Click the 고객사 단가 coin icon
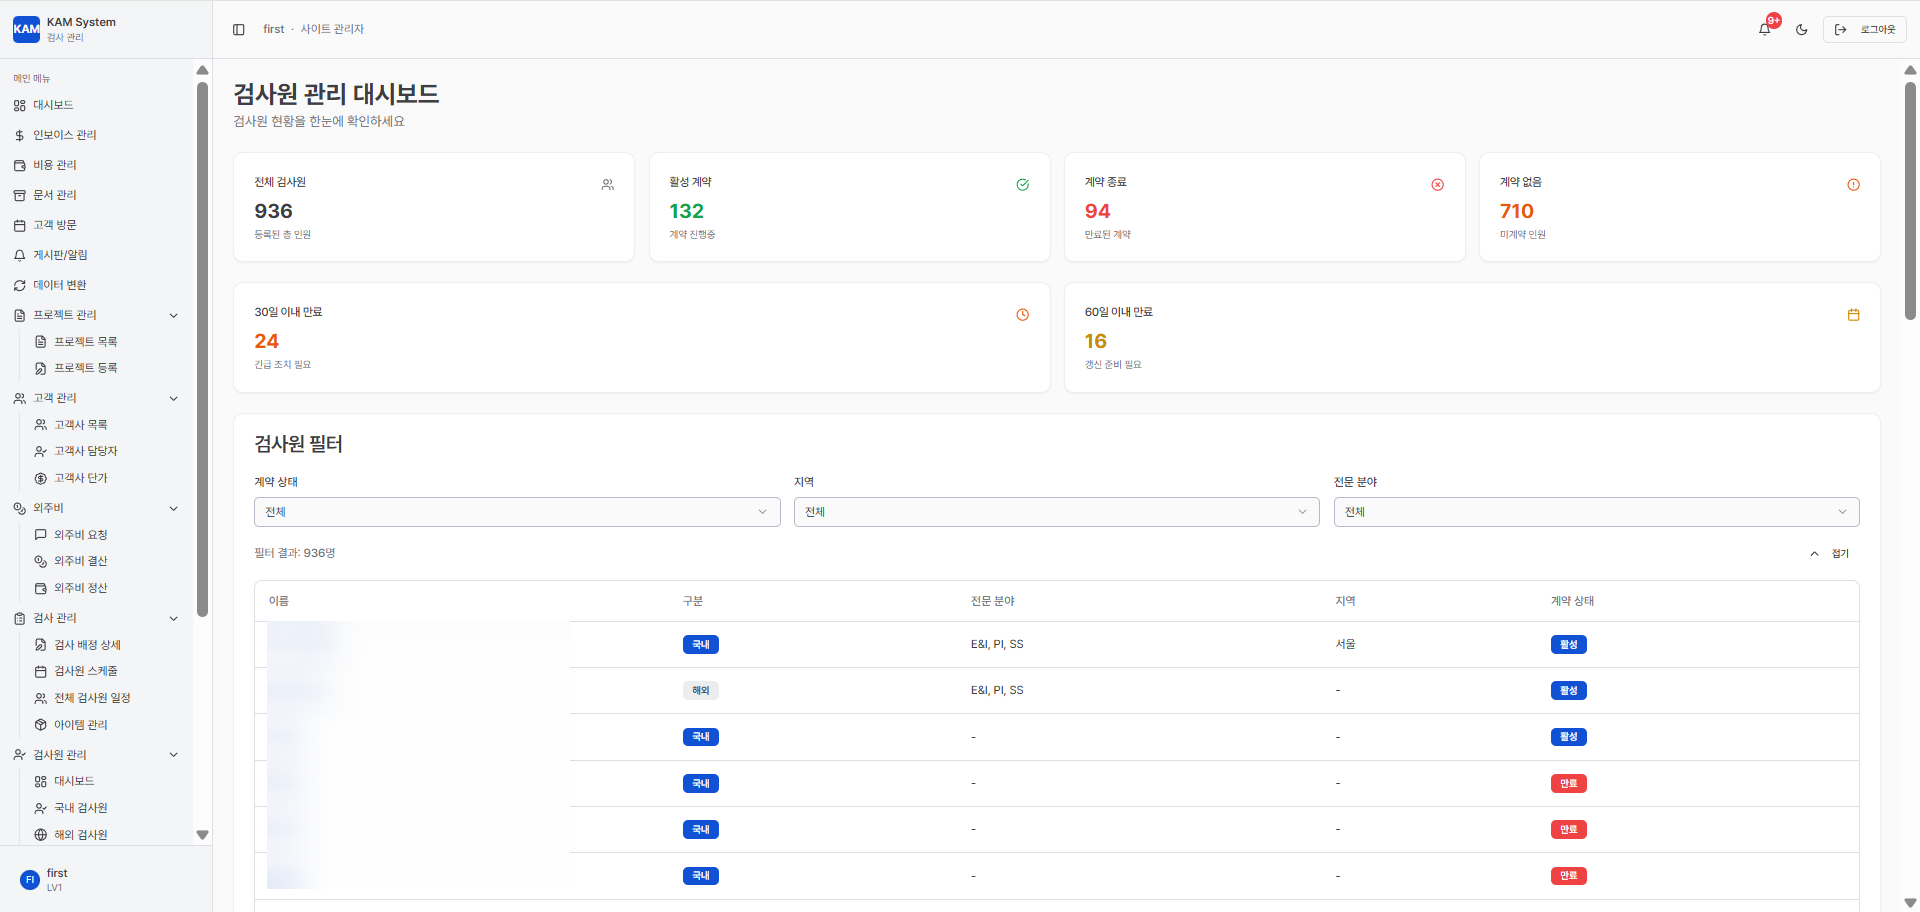Viewport: 1920px width, 912px height. 41,479
